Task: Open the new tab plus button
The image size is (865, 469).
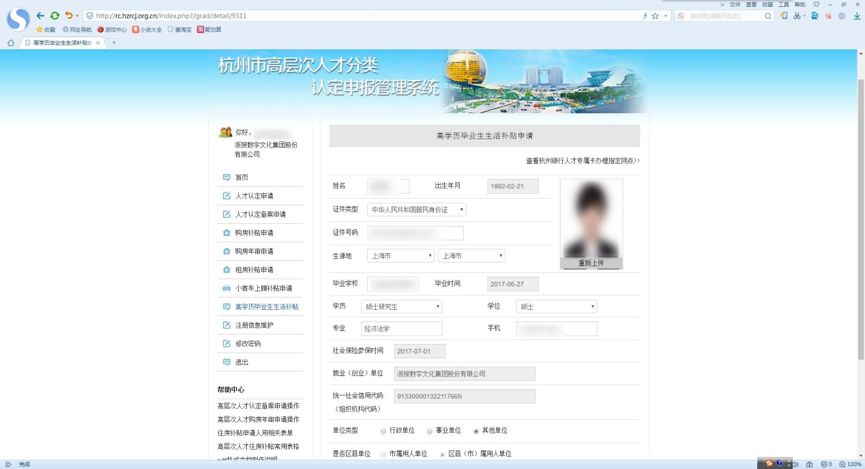Action: pos(114,42)
